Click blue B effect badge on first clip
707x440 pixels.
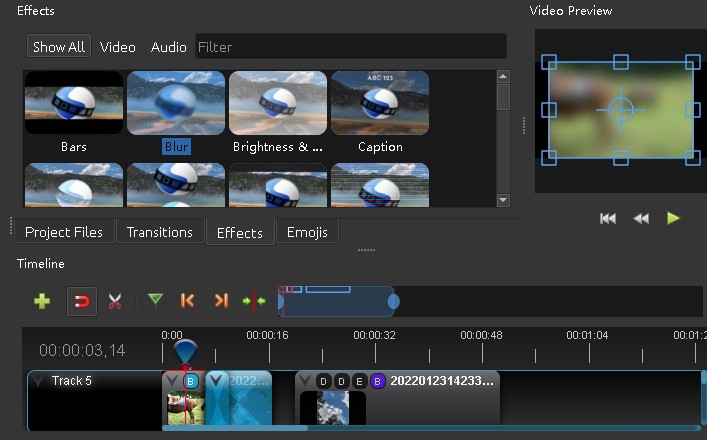click(x=191, y=381)
